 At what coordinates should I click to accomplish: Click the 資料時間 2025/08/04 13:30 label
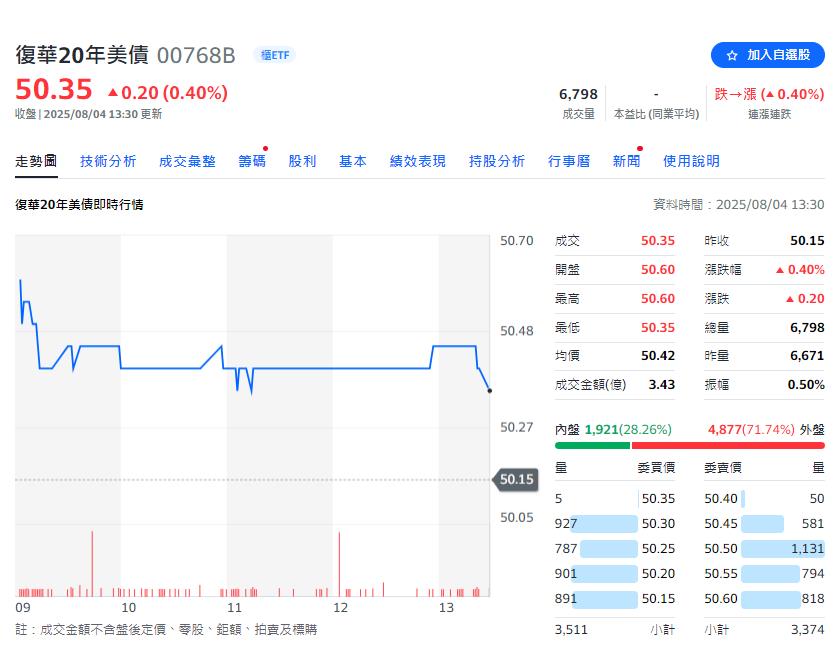(738, 204)
